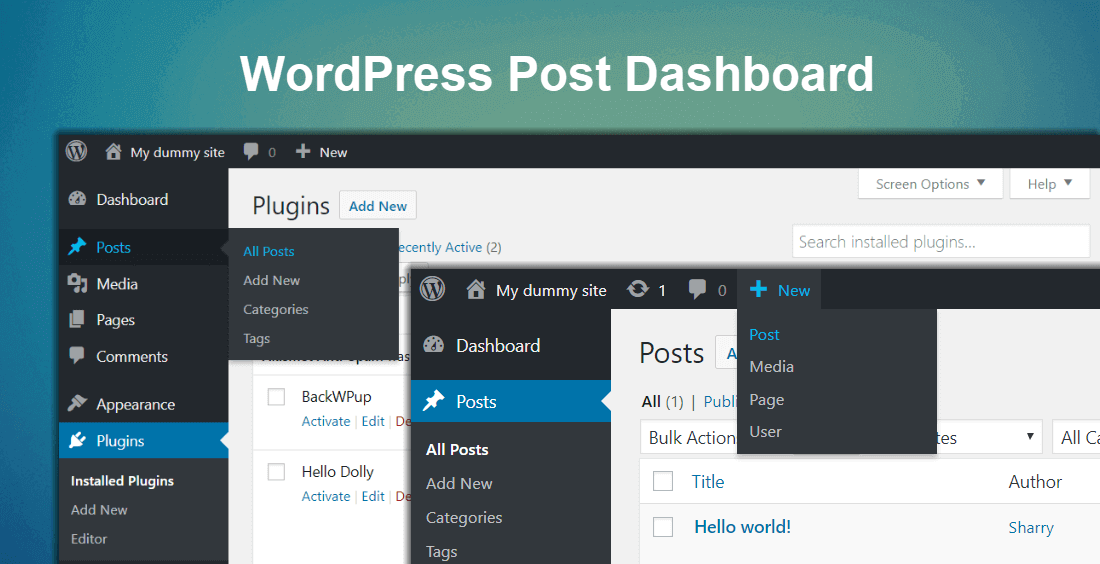Open Add New under Plugins in back sidebar
The width and height of the screenshot is (1100, 564).
pyautogui.click(x=99, y=510)
